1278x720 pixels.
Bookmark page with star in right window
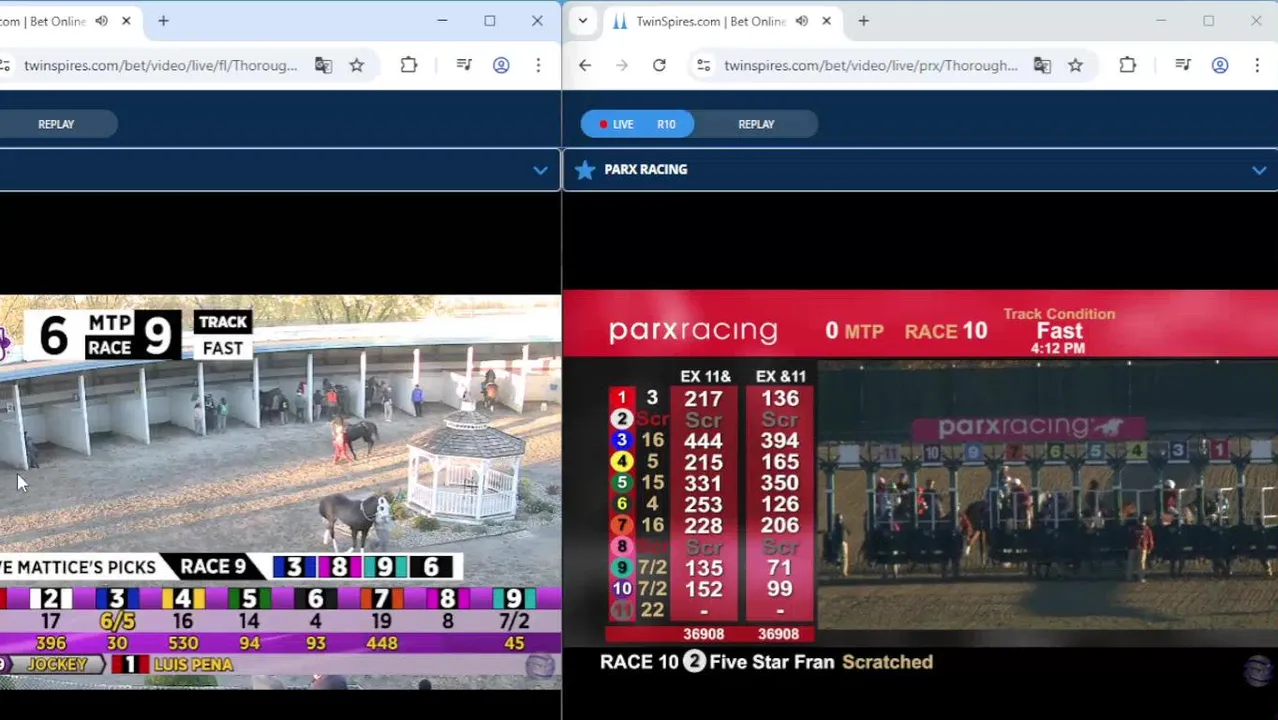[x=1076, y=65]
